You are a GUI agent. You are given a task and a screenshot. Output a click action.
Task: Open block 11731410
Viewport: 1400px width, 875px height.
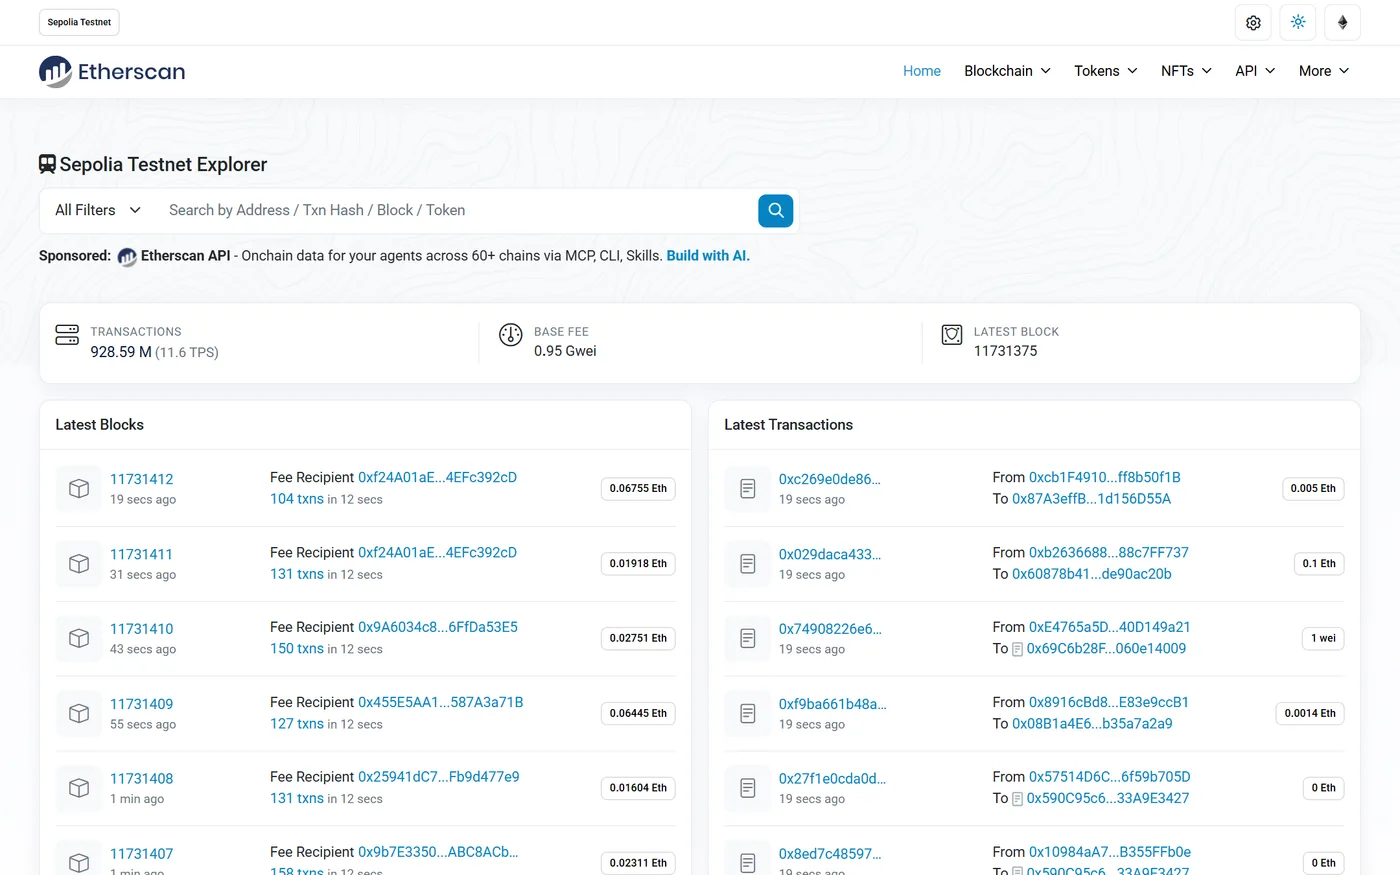coord(142,629)
